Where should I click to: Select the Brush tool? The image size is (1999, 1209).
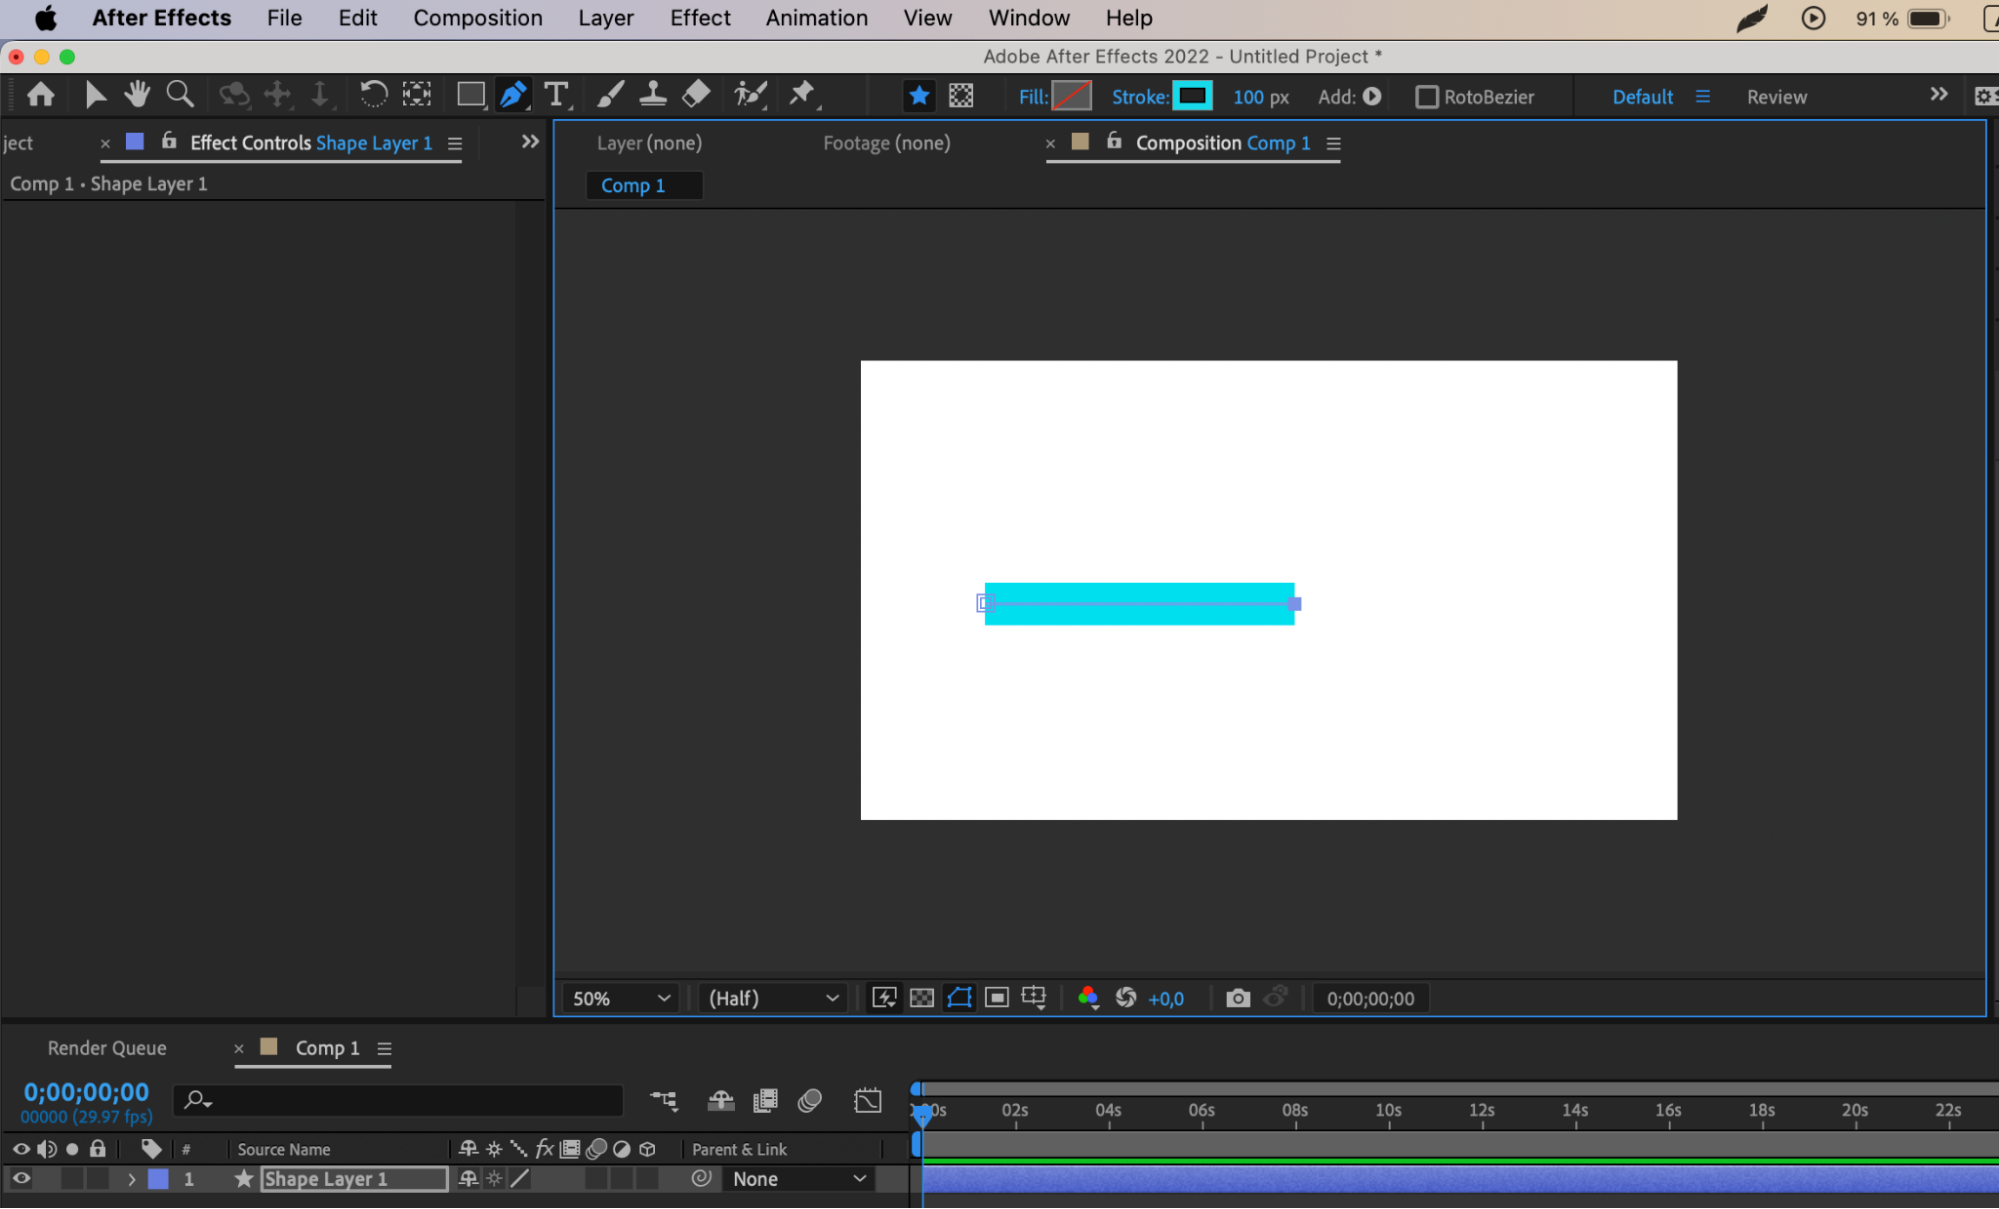pyautogui.click(x=610, y=95)
